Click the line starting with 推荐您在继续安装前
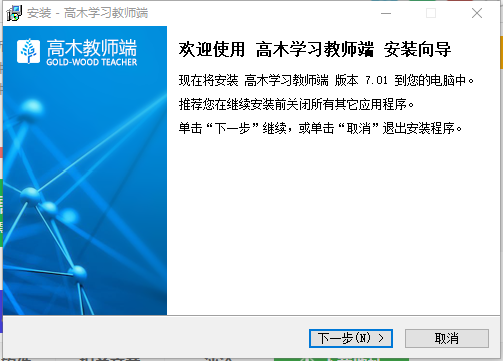Viewport: 503px width, 361px height. tap(296, 105)
